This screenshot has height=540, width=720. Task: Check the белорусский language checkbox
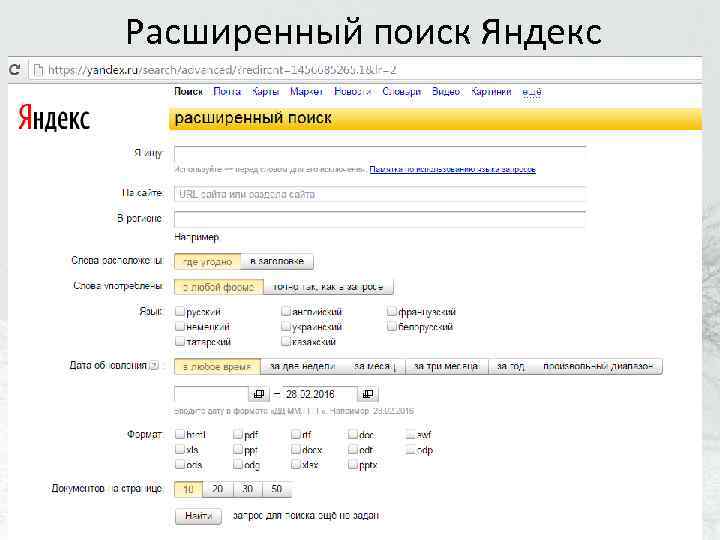click(392, 326)
